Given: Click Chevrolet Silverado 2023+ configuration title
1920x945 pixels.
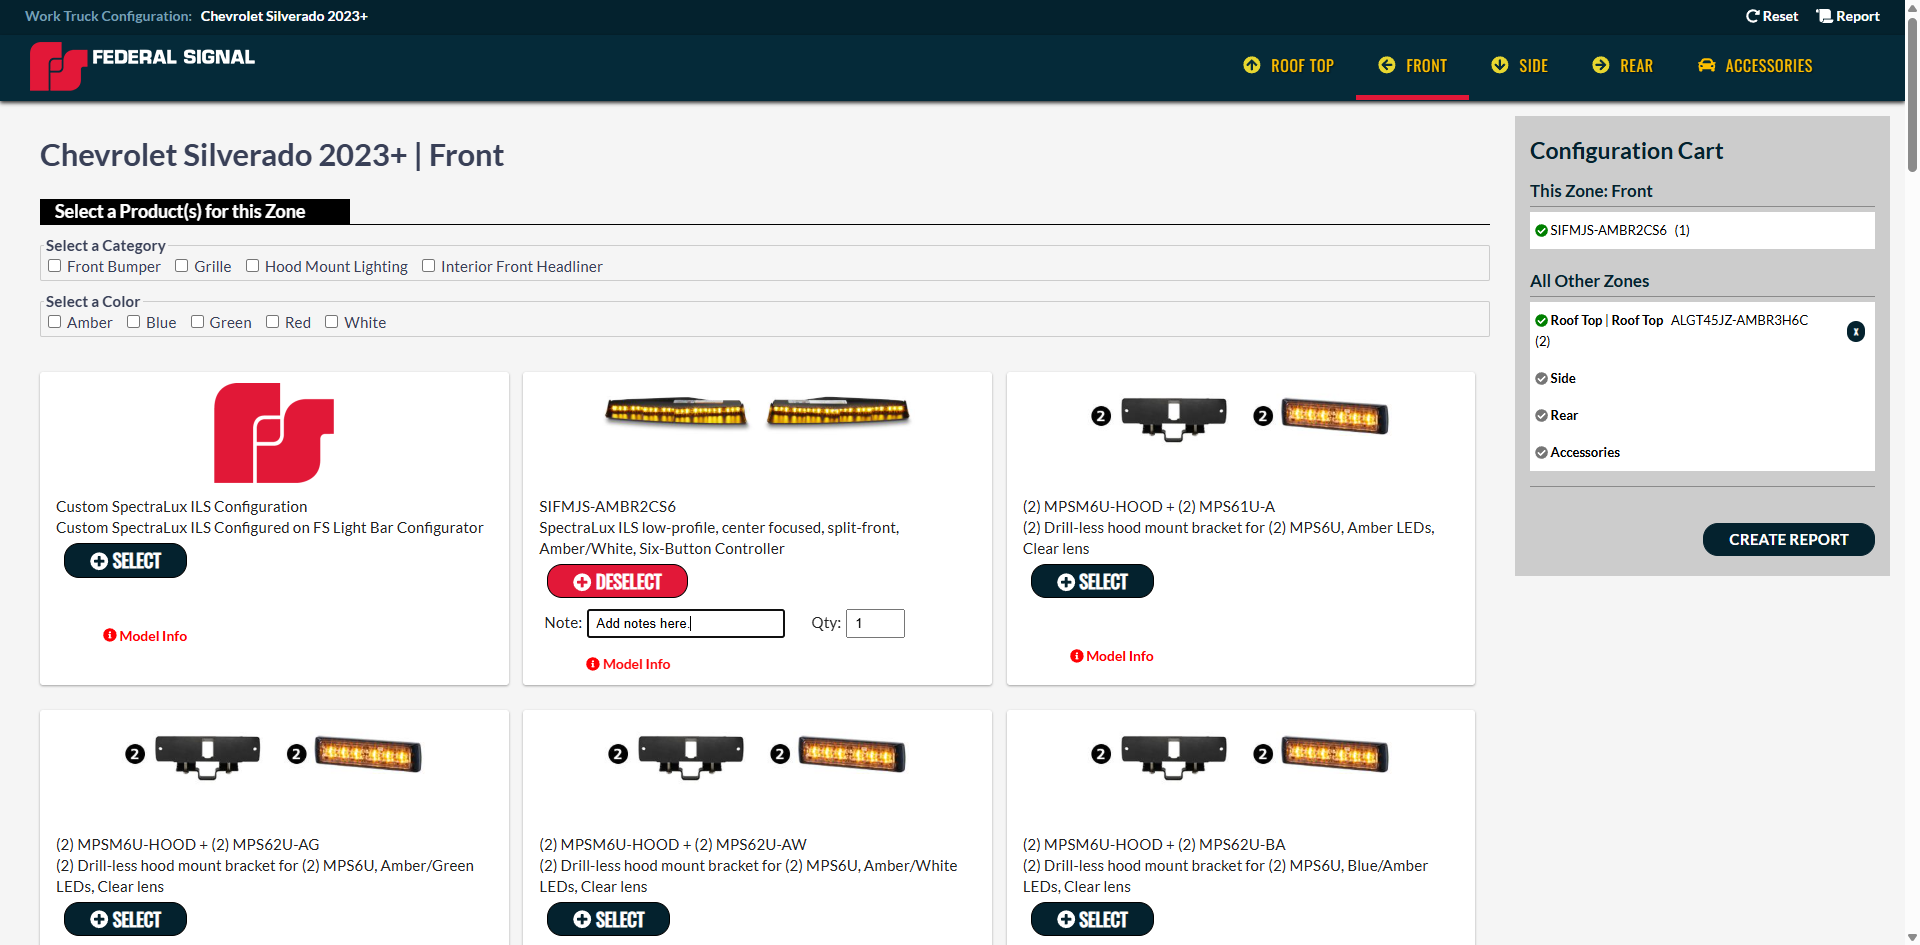Looking at the screenshot, I should click(x=284, y=16).
